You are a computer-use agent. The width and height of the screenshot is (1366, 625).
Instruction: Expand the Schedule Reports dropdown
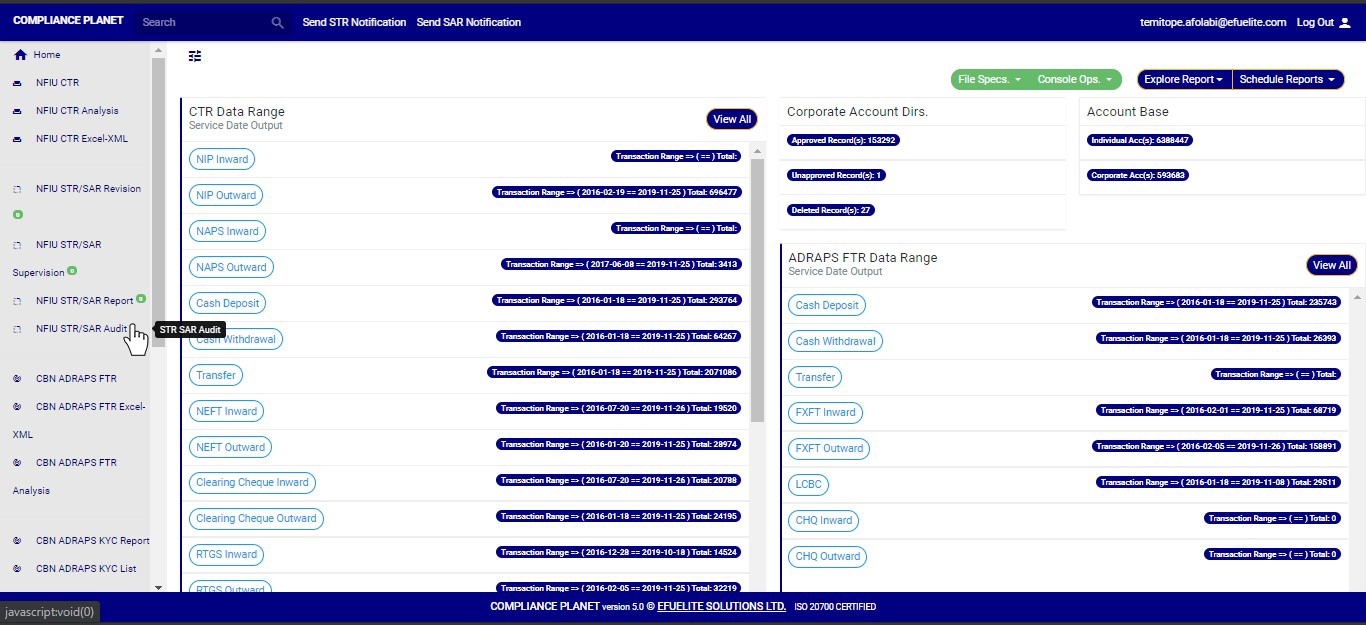pos(1286,80)
